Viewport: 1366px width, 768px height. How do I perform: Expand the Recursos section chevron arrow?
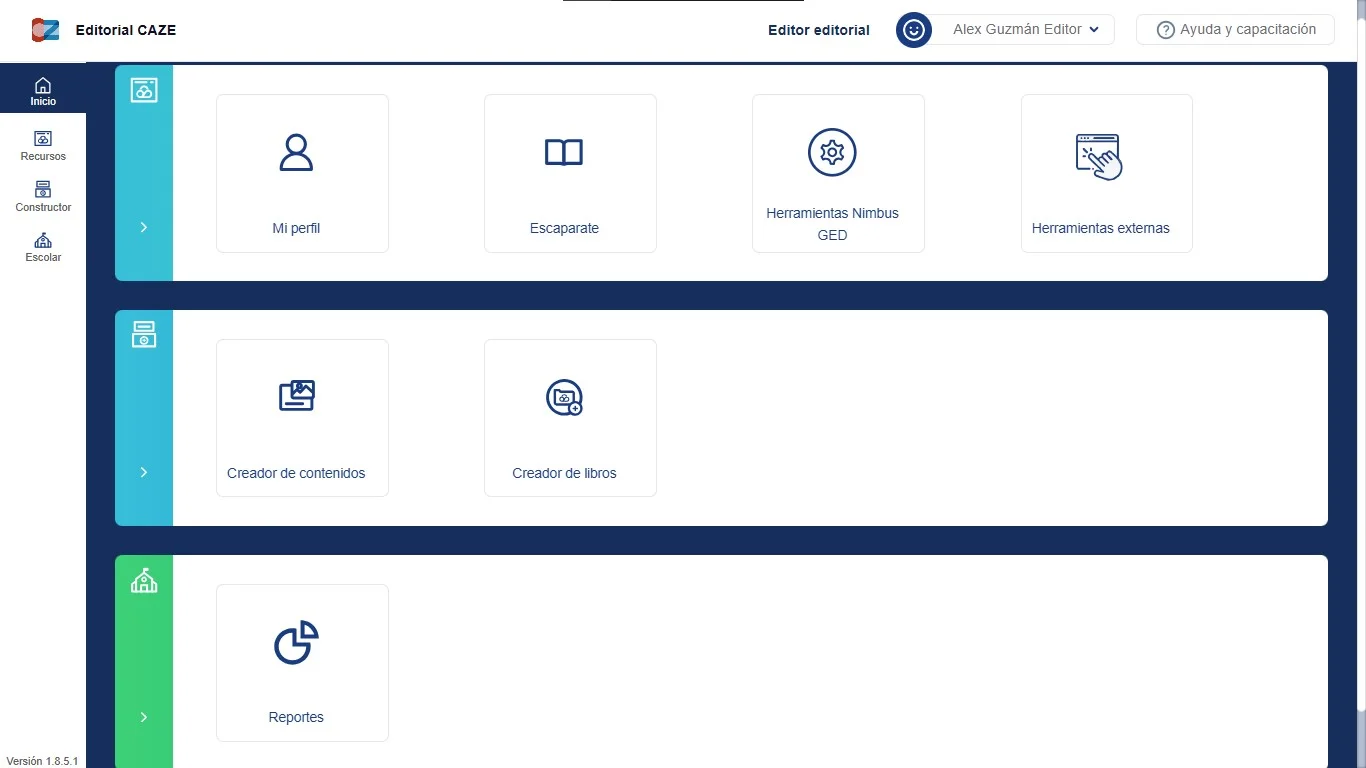[x=144, y=227]
